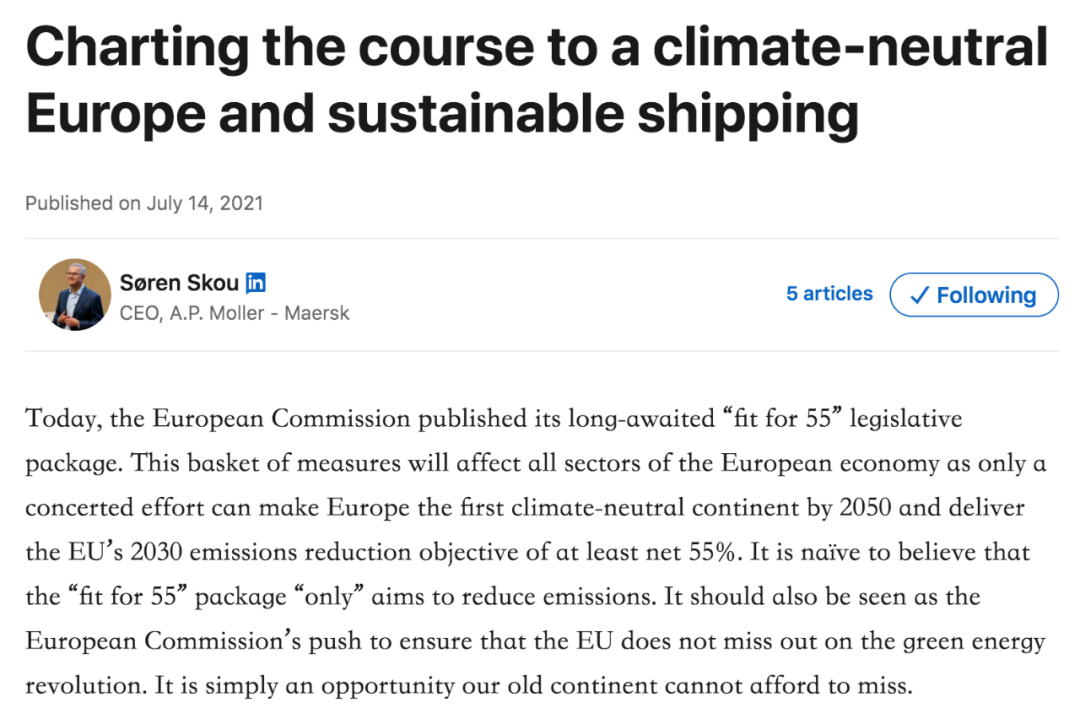1080x724 pixels.
Task: Open the "5 articles" link
Action: pyautogui.click(x=829, y=294)
